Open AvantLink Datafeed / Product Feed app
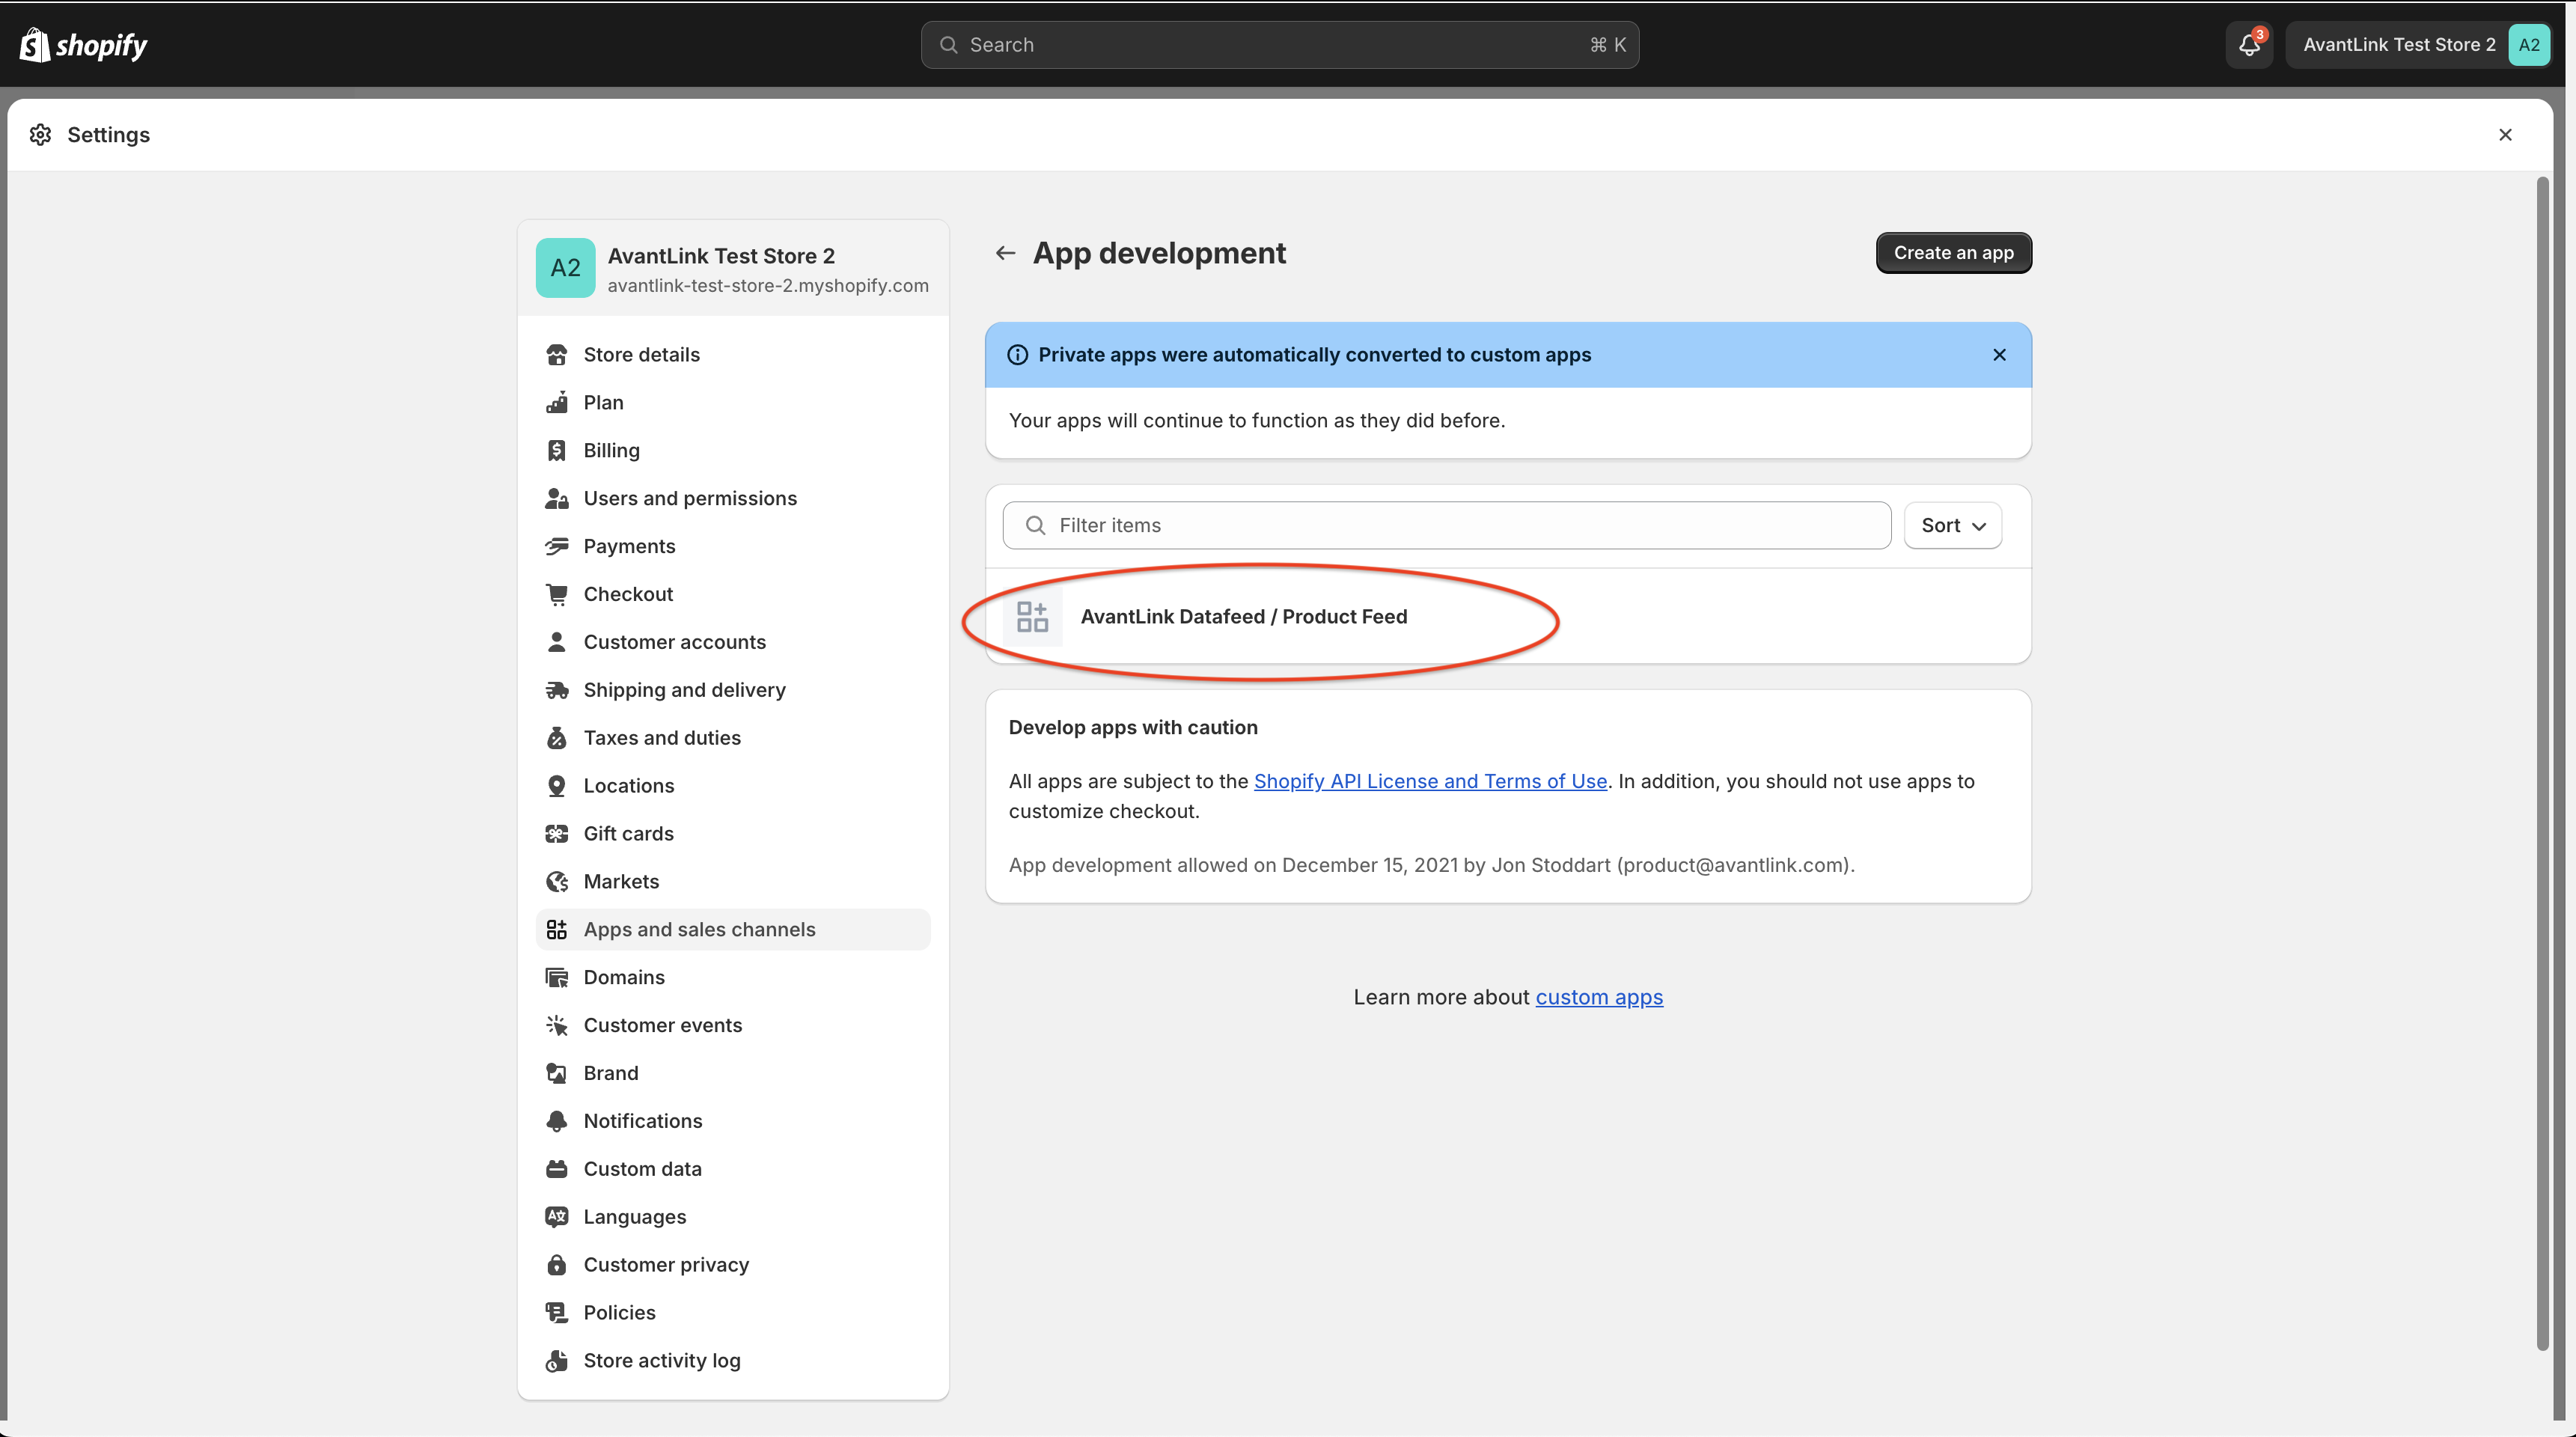This screenshot has height=1437, width=2576. coord(1507,617)
